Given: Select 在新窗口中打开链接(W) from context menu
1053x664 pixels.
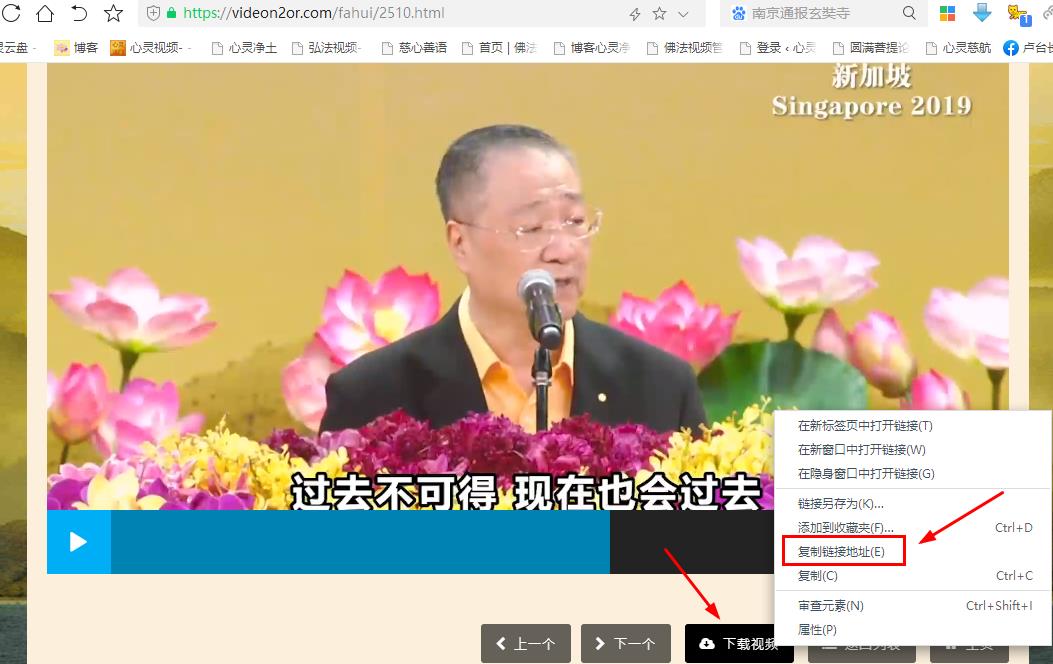Looking at the screenshot, I should pyautogui.click(x=913, y=450).
